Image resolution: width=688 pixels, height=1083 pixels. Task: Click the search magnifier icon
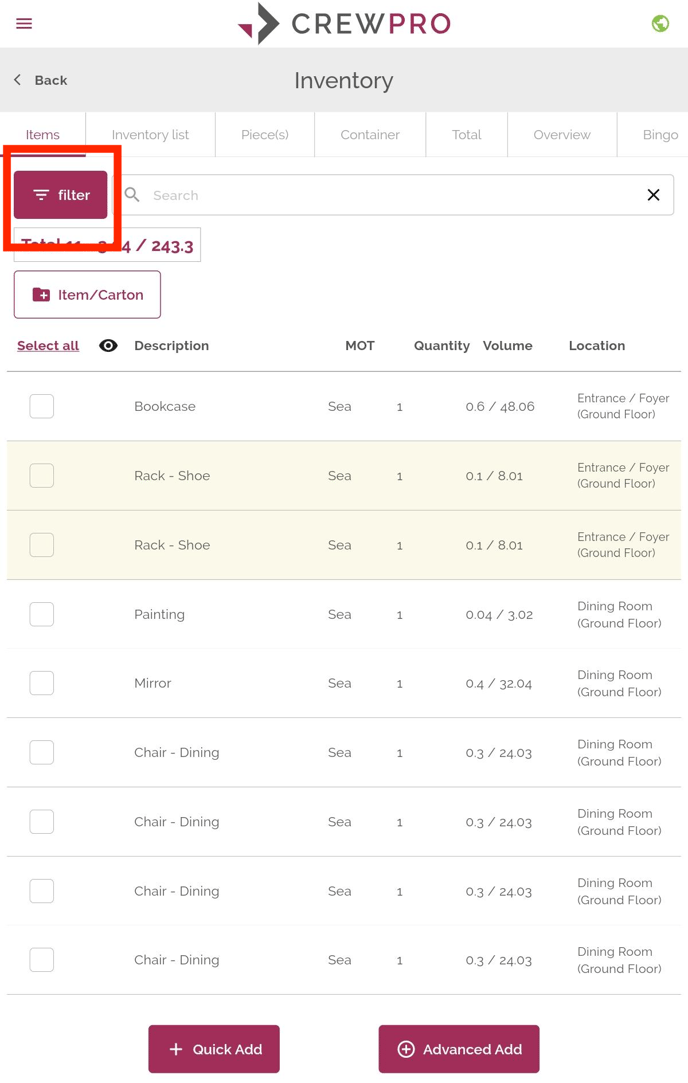132,195
